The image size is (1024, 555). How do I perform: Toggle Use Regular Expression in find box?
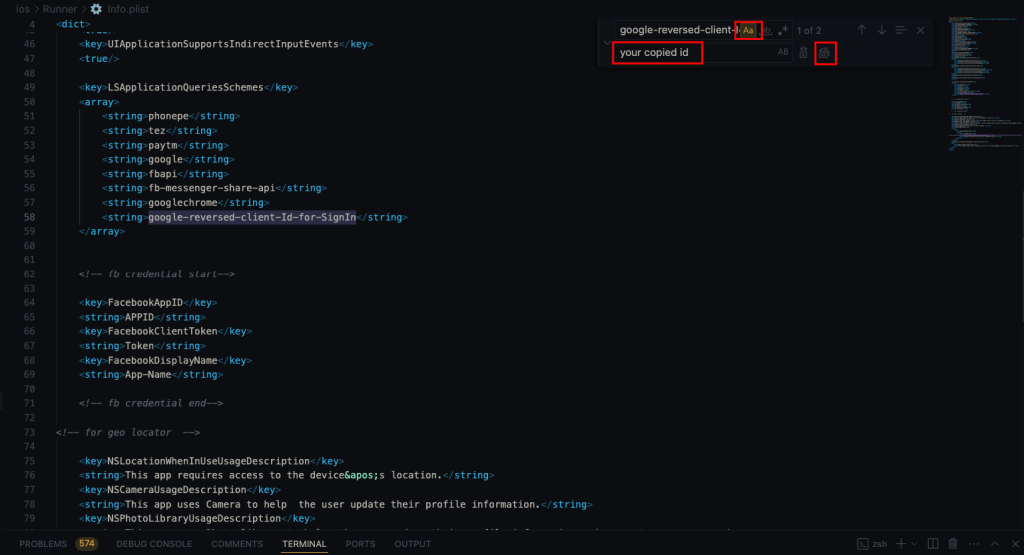(x=782, y=30)
